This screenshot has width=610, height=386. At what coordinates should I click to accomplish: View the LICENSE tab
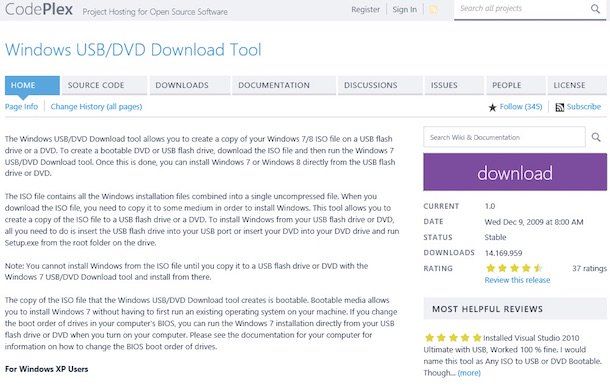click(577, 85)
